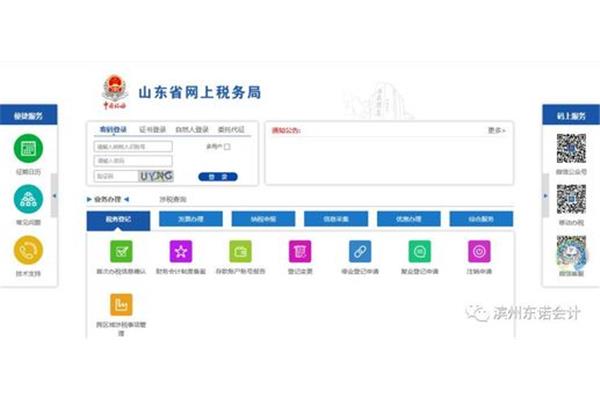
Task: Open the green chat-bubble 复业登记申请 icon
Action: [x=420, y=251]
